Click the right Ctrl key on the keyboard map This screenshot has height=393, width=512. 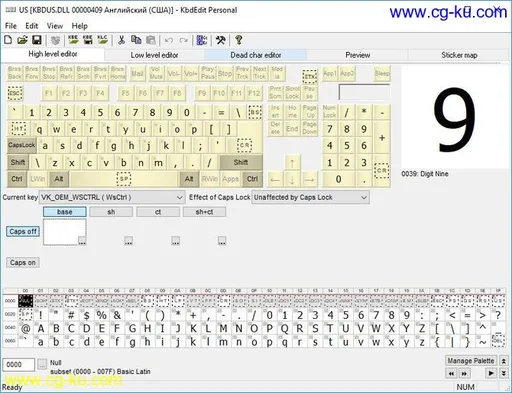click(252, 179)
